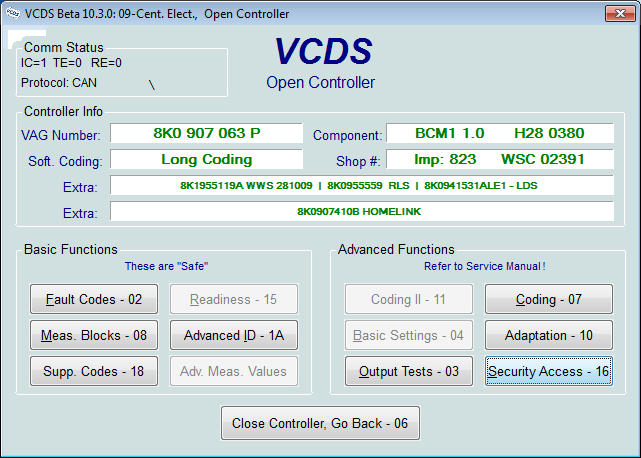Click the first Extra field with WWS
This screenshot has width=641, height=458.
point(361,186)
